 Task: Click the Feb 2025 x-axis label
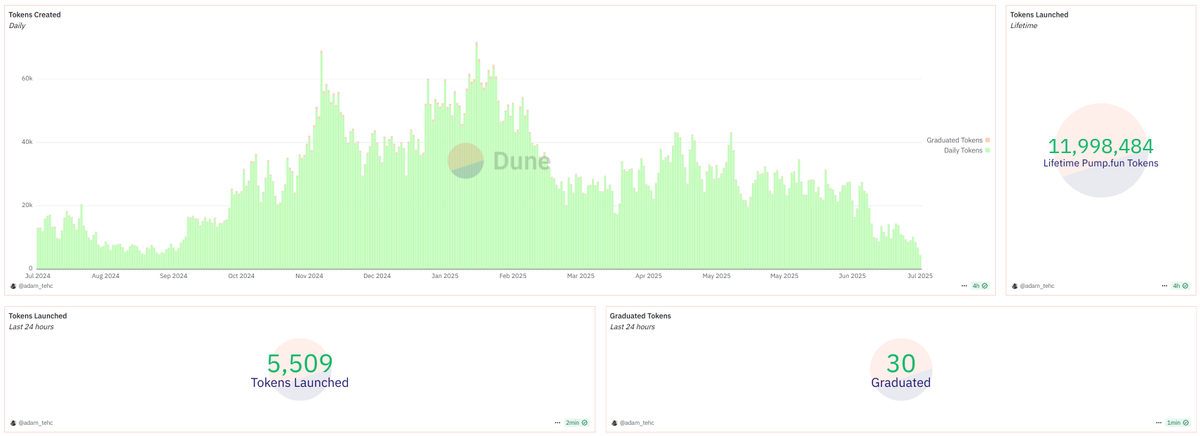[512, 275]
